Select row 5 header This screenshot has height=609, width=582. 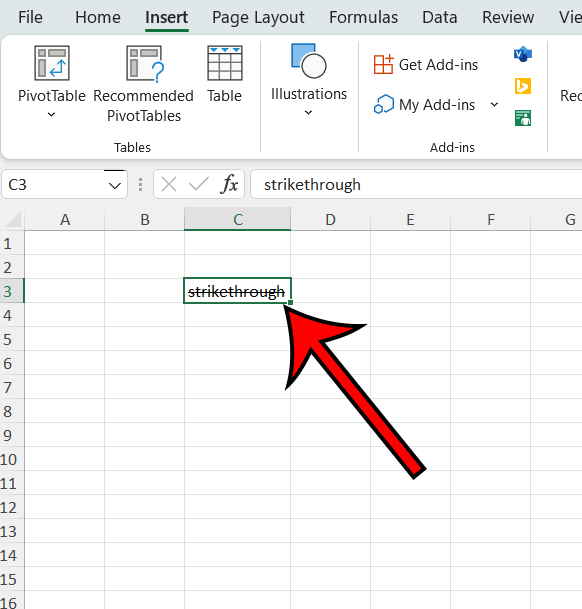(x=12, y=339)
